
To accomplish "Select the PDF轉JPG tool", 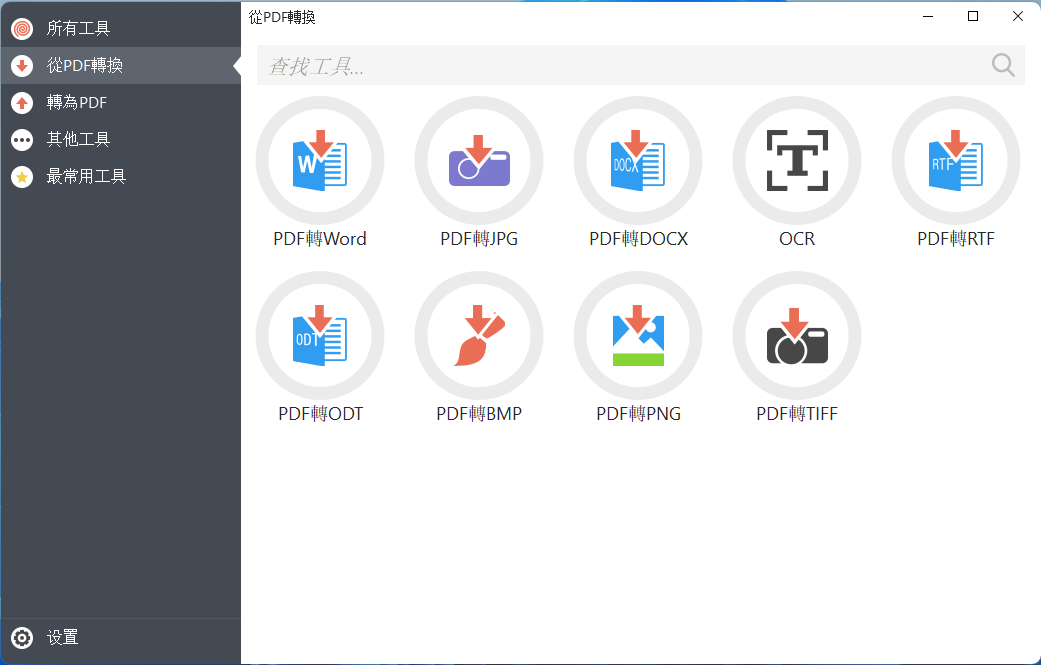I will [479, 160].
